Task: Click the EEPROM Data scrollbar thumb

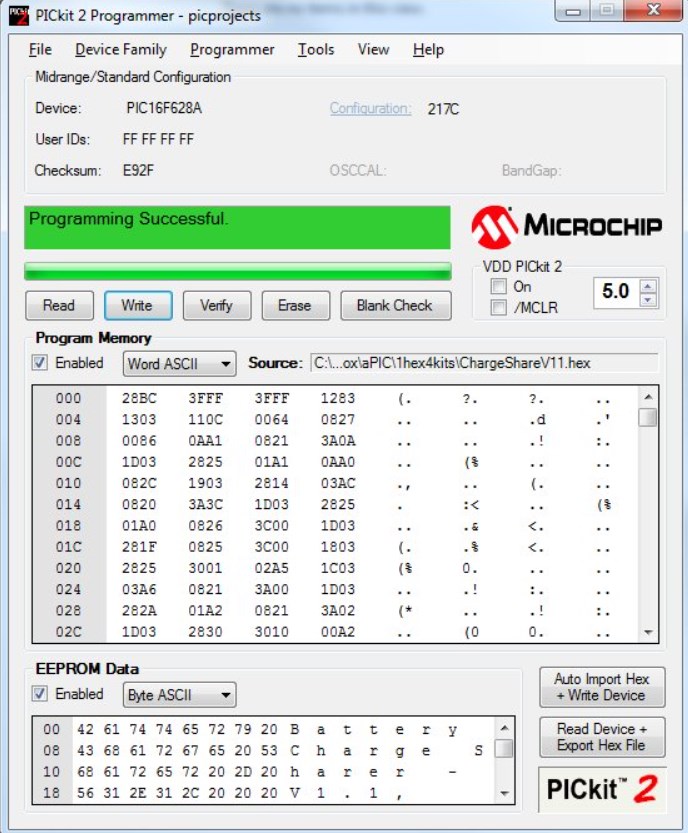Action: [504, 749]
